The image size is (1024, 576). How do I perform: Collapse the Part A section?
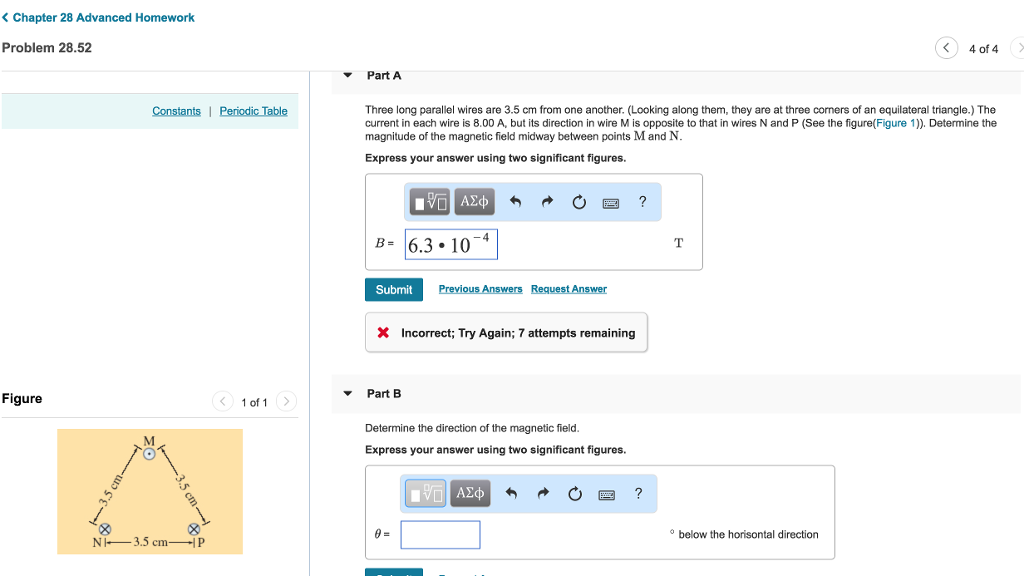(x=347, y=75)
